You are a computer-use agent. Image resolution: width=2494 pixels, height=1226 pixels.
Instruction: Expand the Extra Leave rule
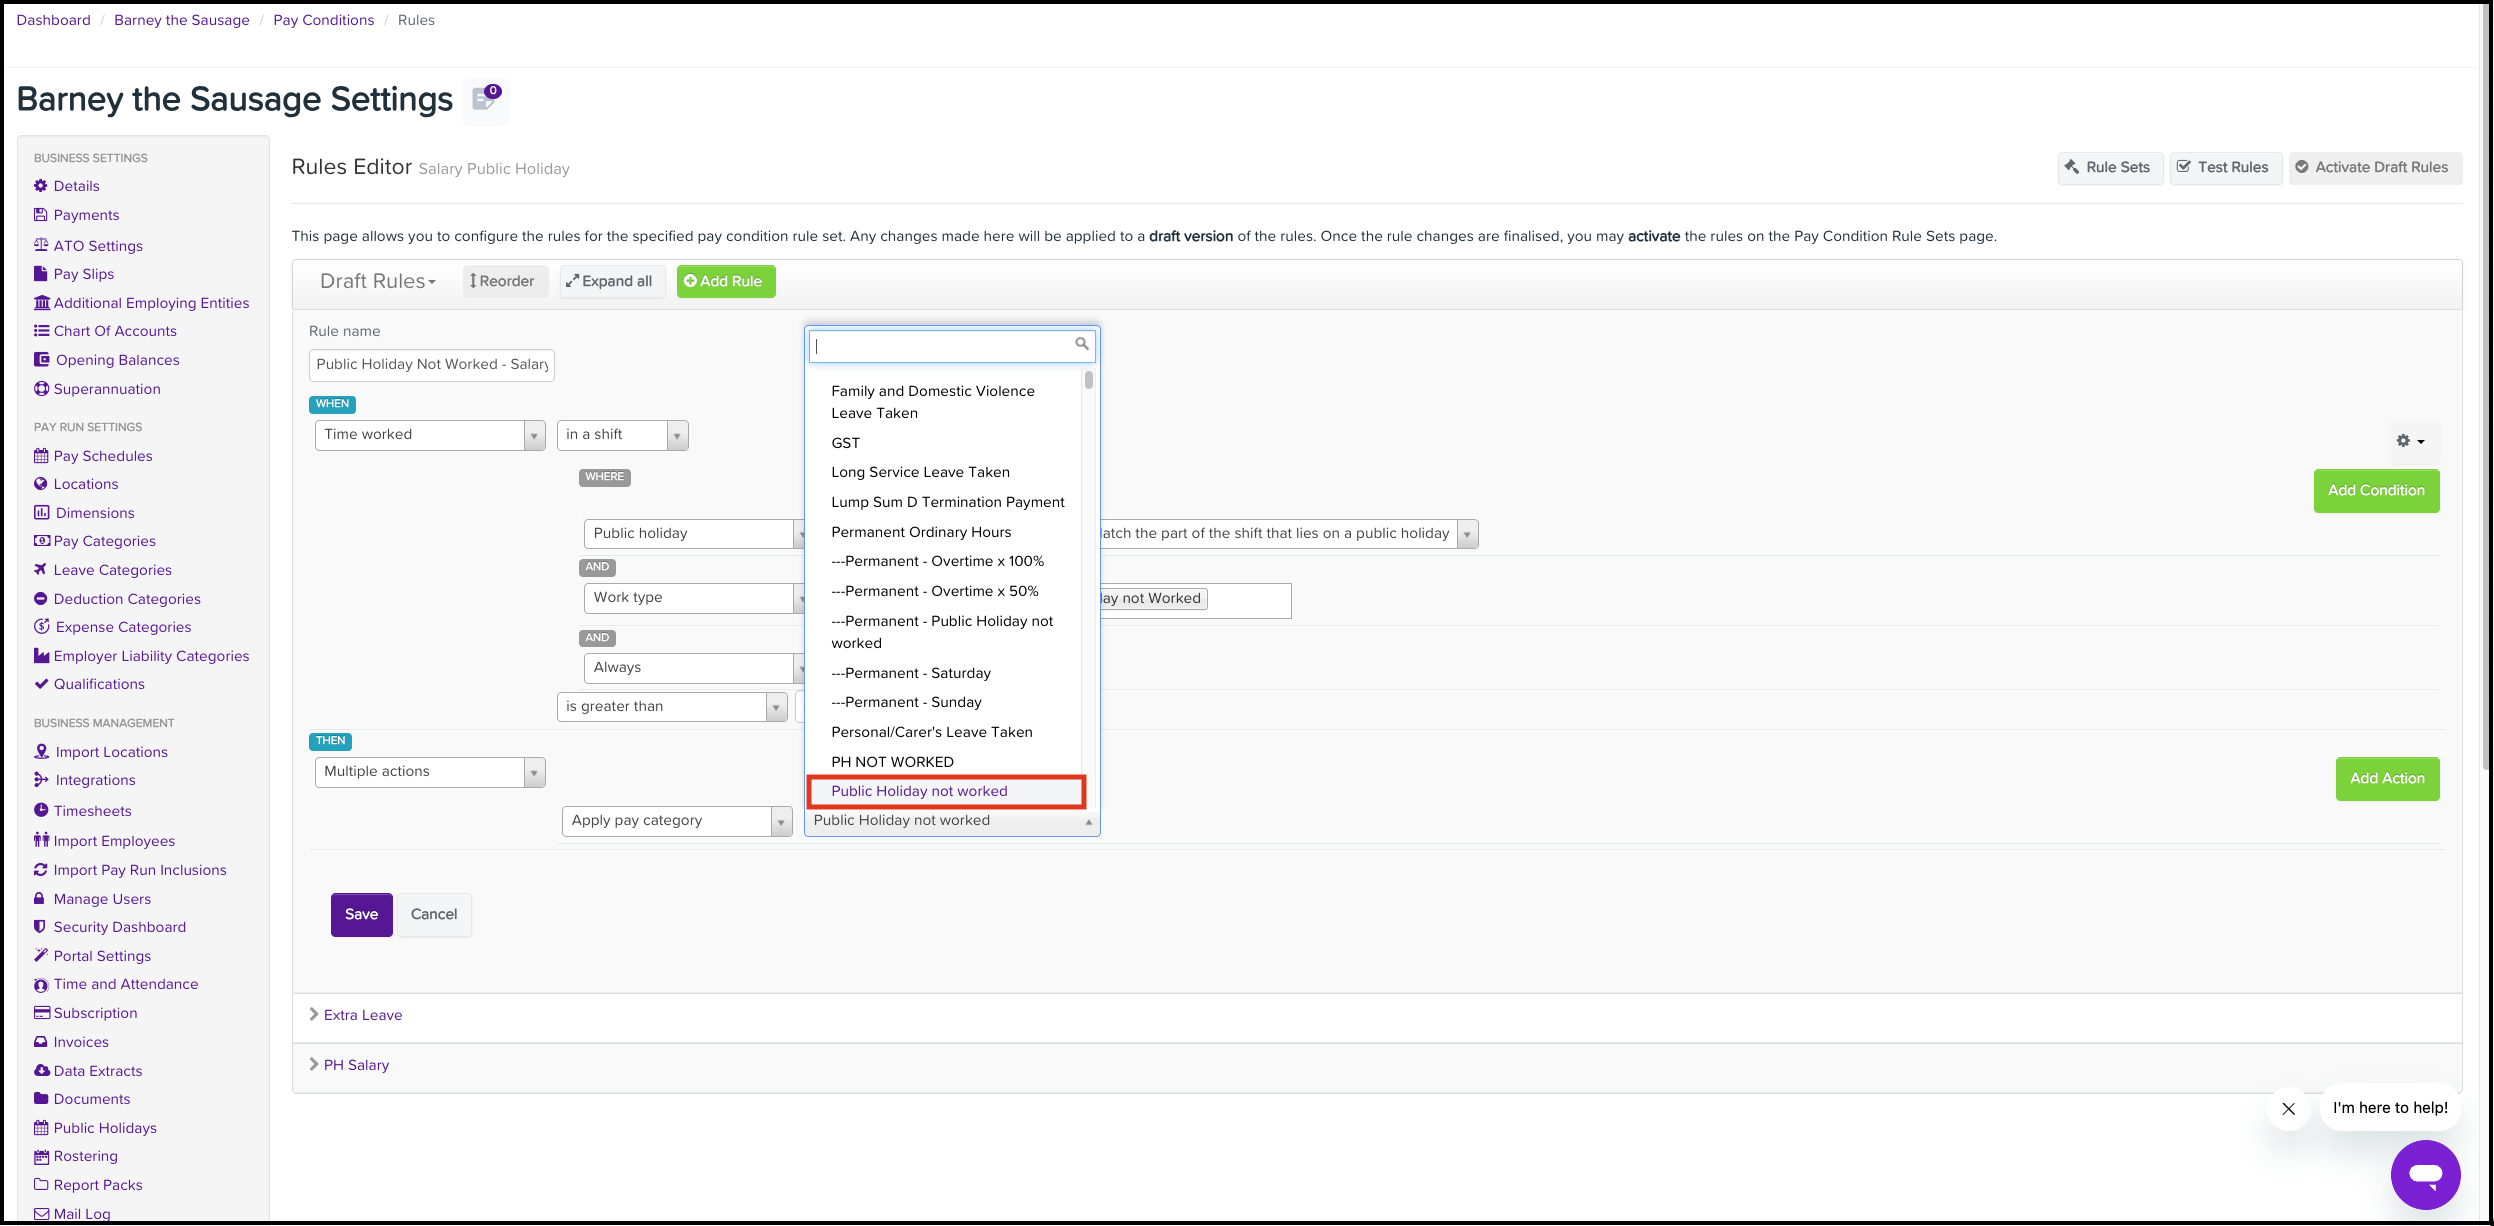point(362,1015)
